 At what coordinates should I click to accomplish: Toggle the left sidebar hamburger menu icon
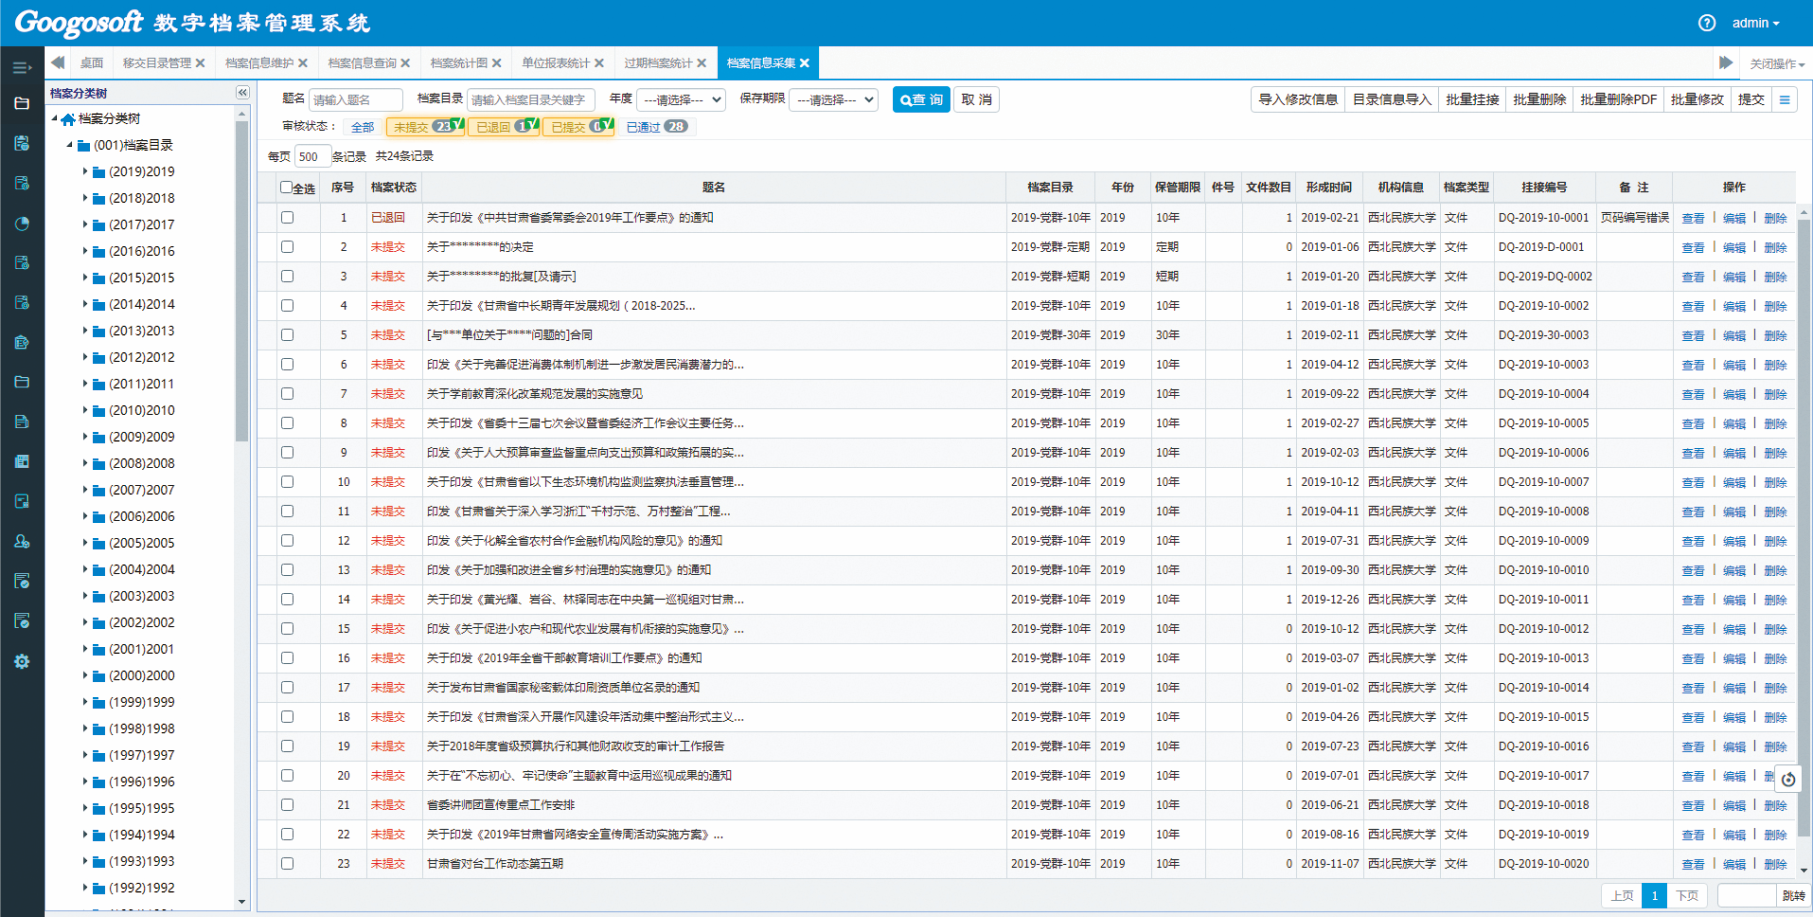(21, 67)
